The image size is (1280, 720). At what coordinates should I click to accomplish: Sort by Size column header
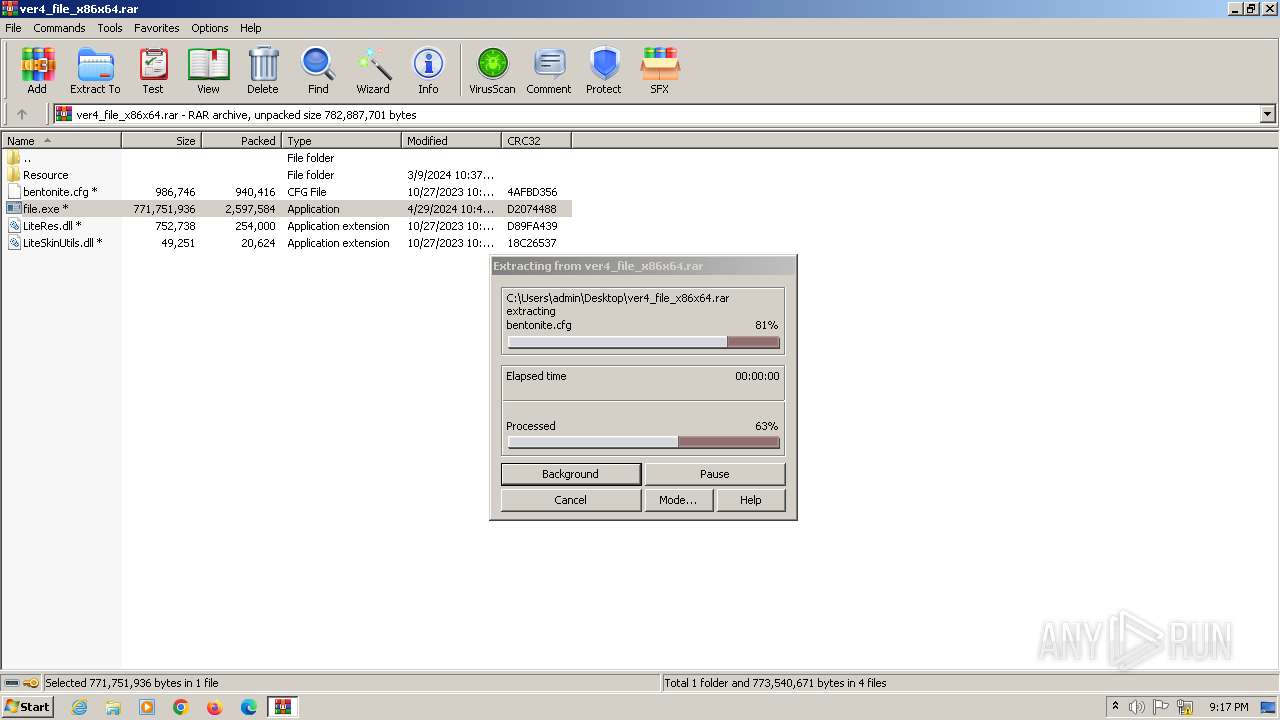tap(161, 141)
